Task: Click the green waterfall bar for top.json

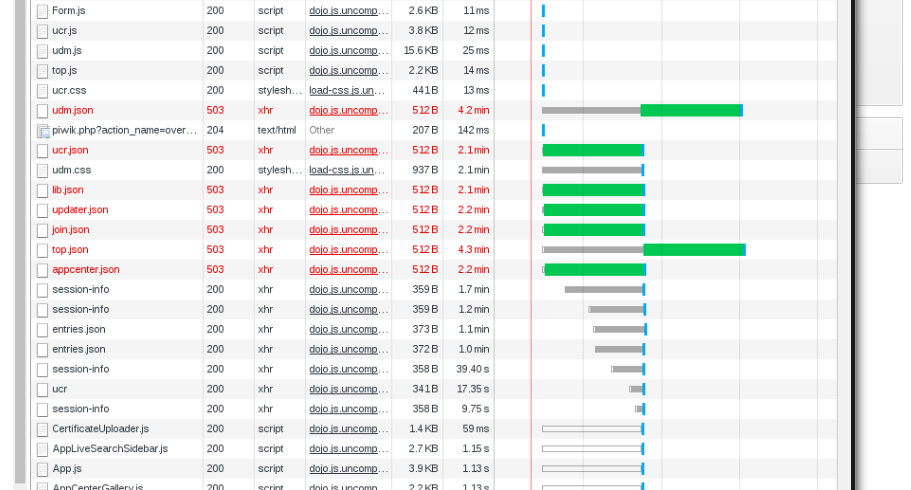Action: [693, 250]
